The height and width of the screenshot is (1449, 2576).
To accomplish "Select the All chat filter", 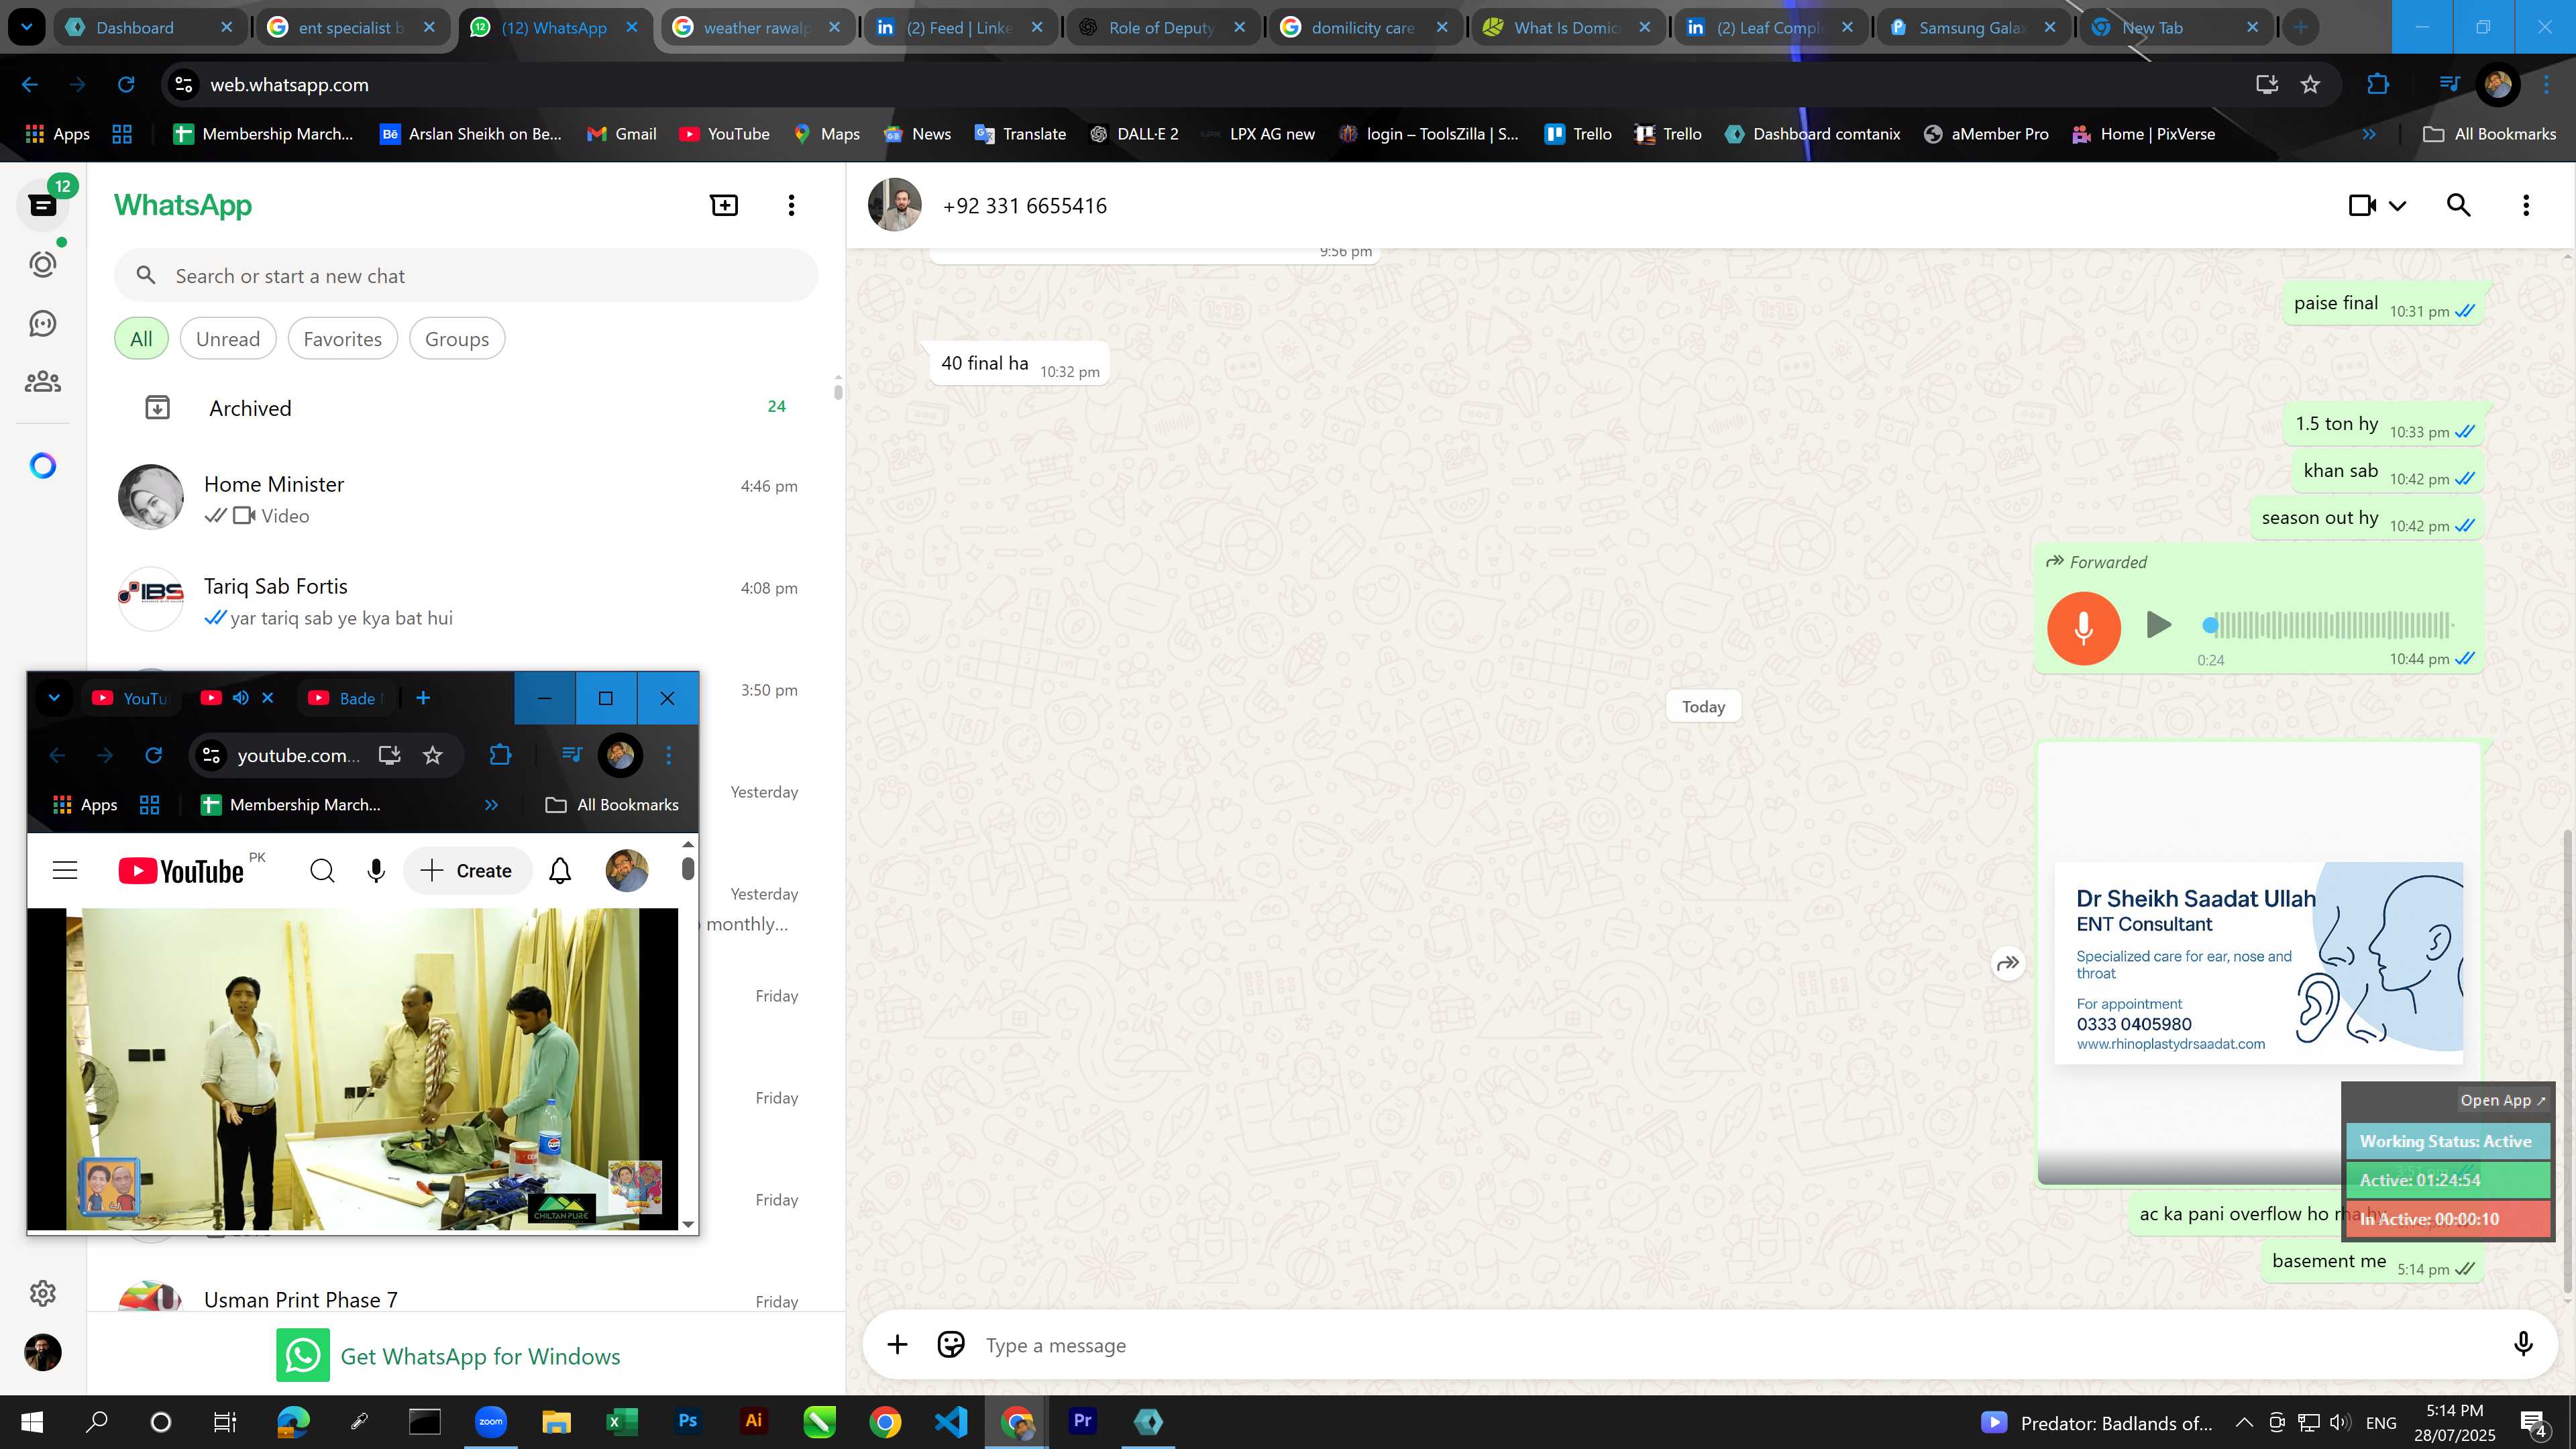I will [141, 339].
